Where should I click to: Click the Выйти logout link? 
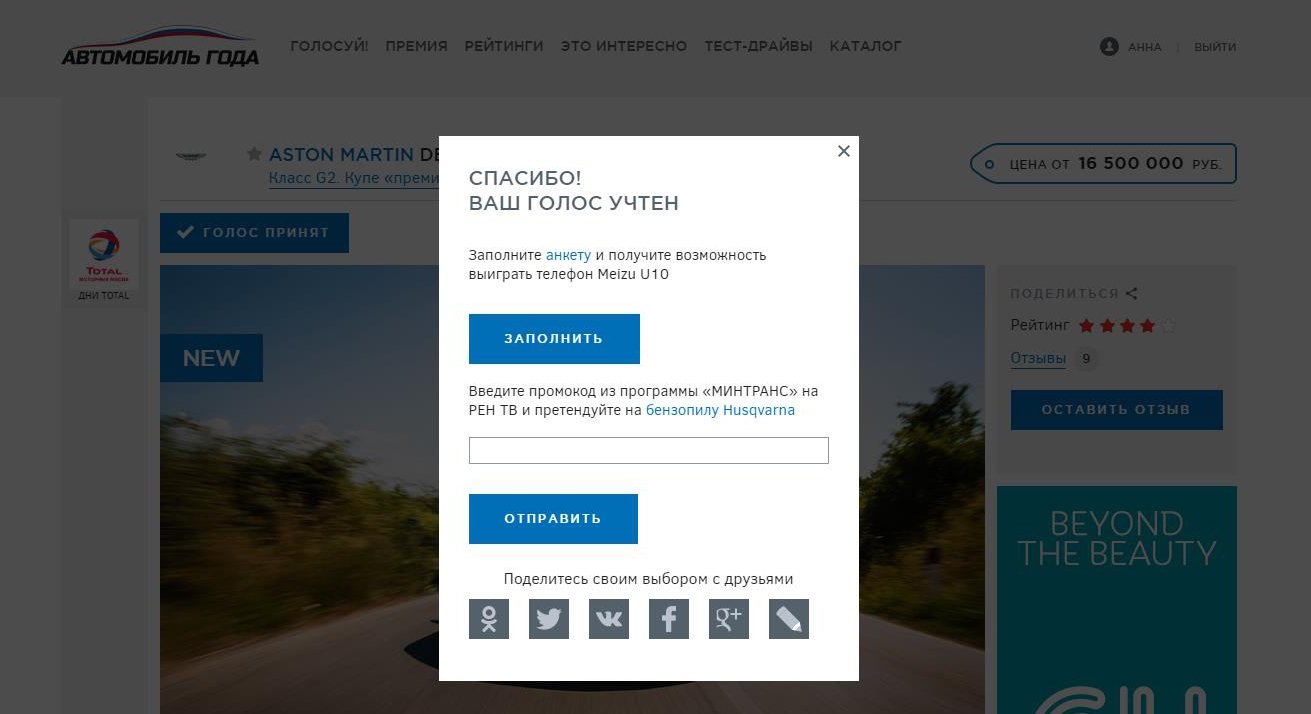tap(1215, 47)
